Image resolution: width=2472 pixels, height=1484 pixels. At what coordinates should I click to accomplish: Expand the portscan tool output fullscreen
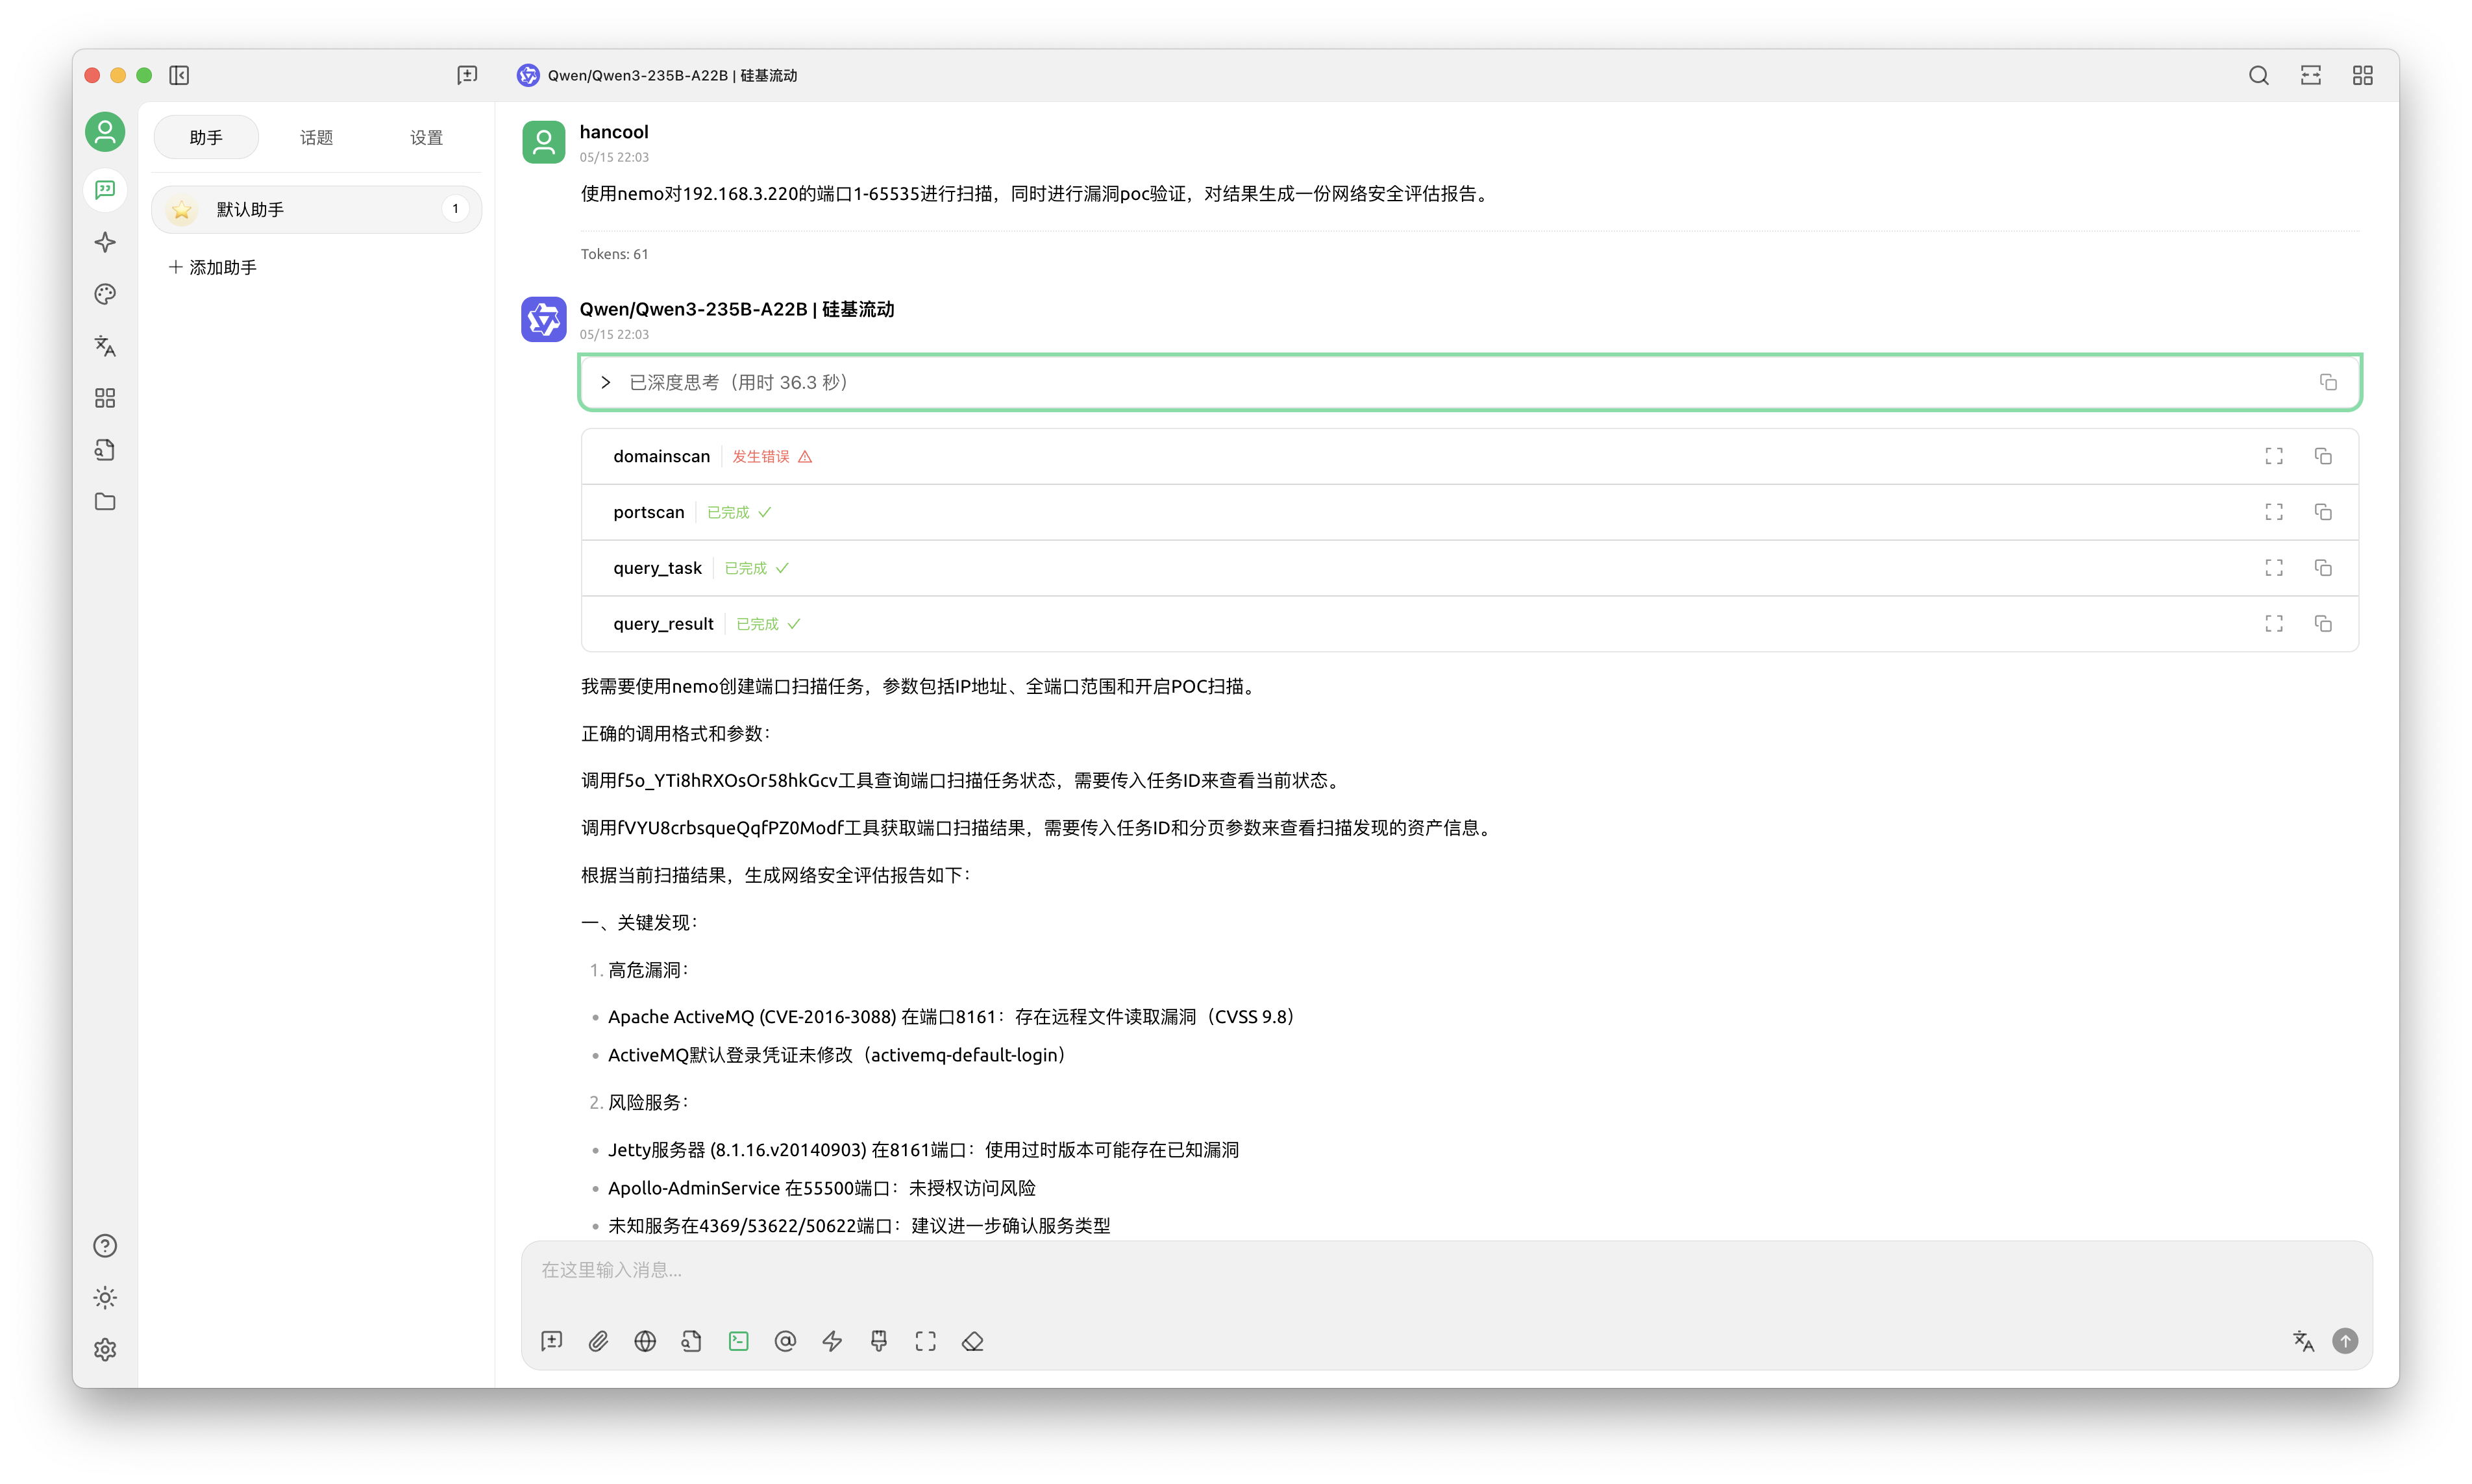pyautogui.click(x=2273, y=512)
